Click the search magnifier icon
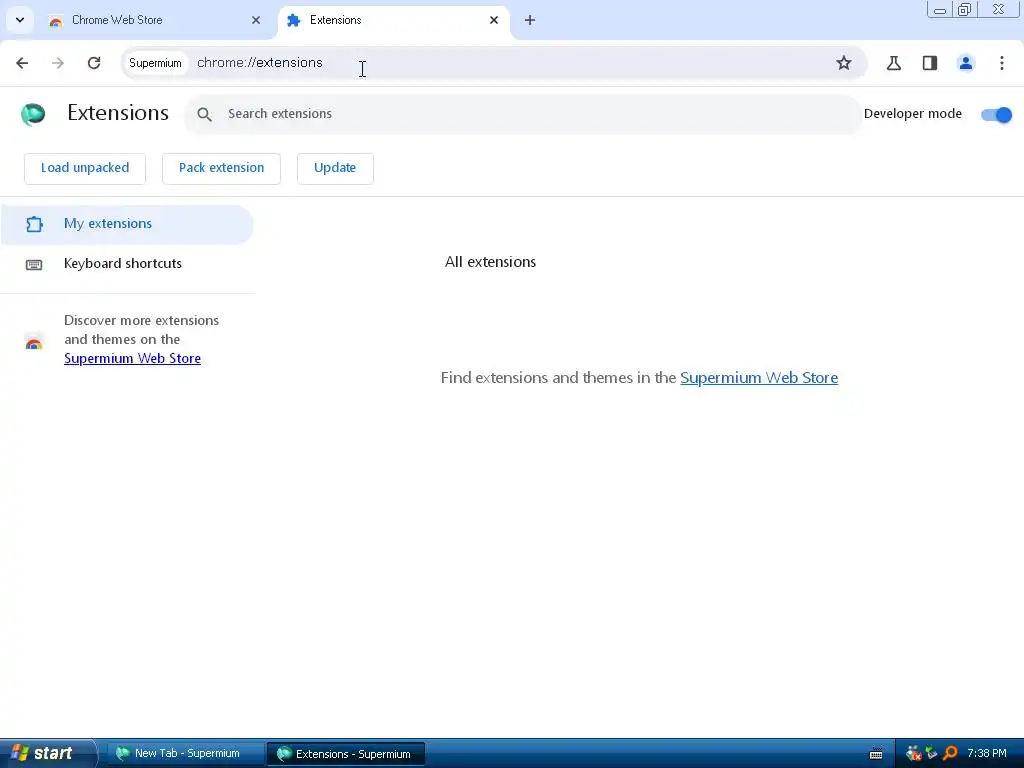This screenshot has width=1024, height=768. pos(204,114)
